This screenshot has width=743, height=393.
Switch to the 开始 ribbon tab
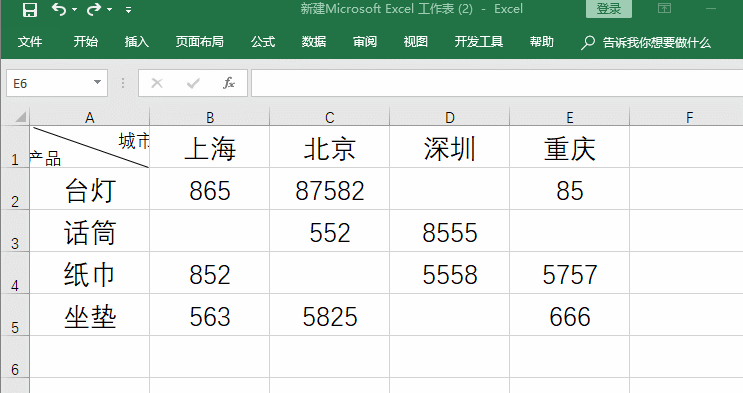(x=86, y=42)
